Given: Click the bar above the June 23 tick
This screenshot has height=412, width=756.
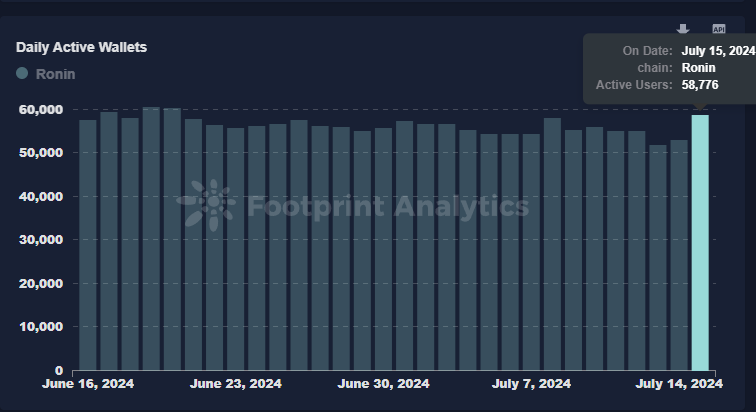Looking at the screenshot, I should [x=236, y=249].
